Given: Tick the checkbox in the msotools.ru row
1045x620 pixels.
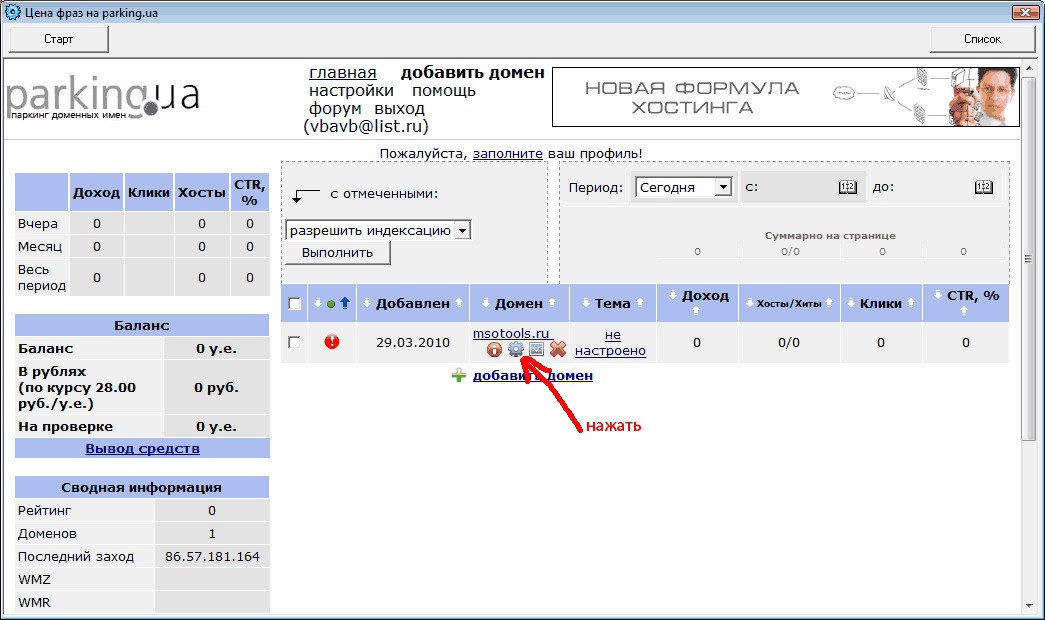Looking at the screenshot, I should (294, 342).
